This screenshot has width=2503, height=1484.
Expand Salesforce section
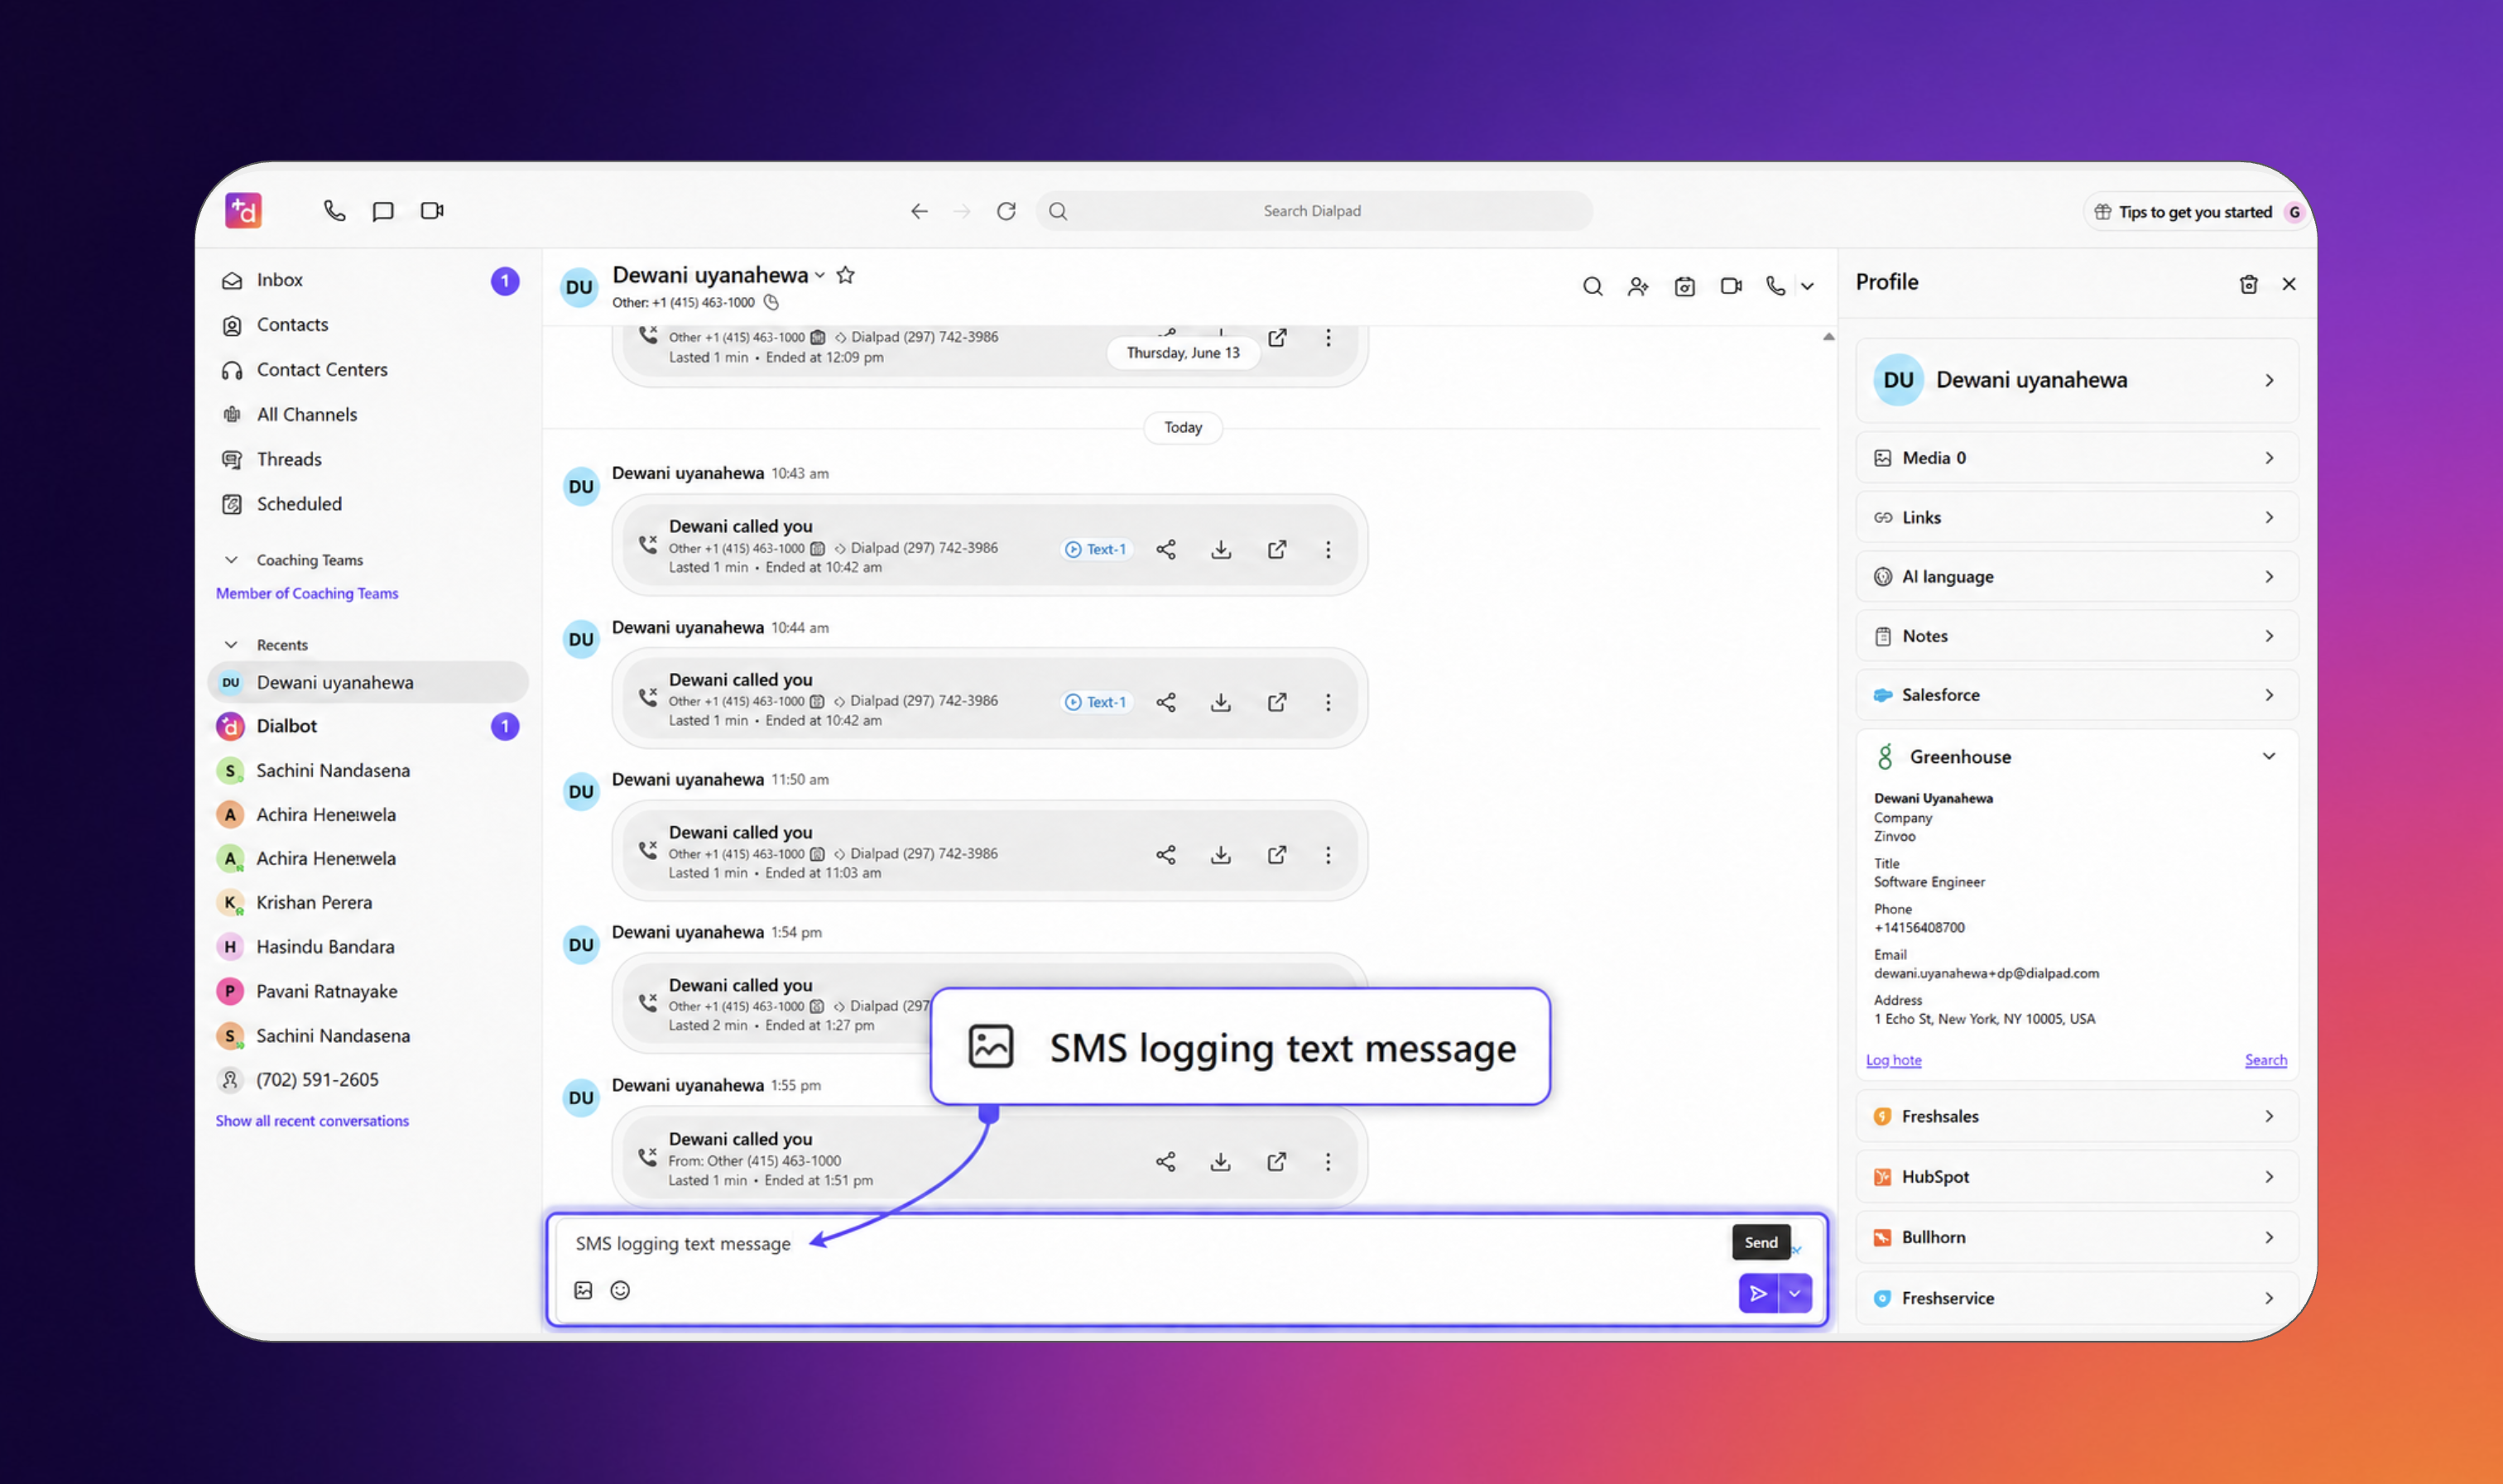tap(2077, 695)
